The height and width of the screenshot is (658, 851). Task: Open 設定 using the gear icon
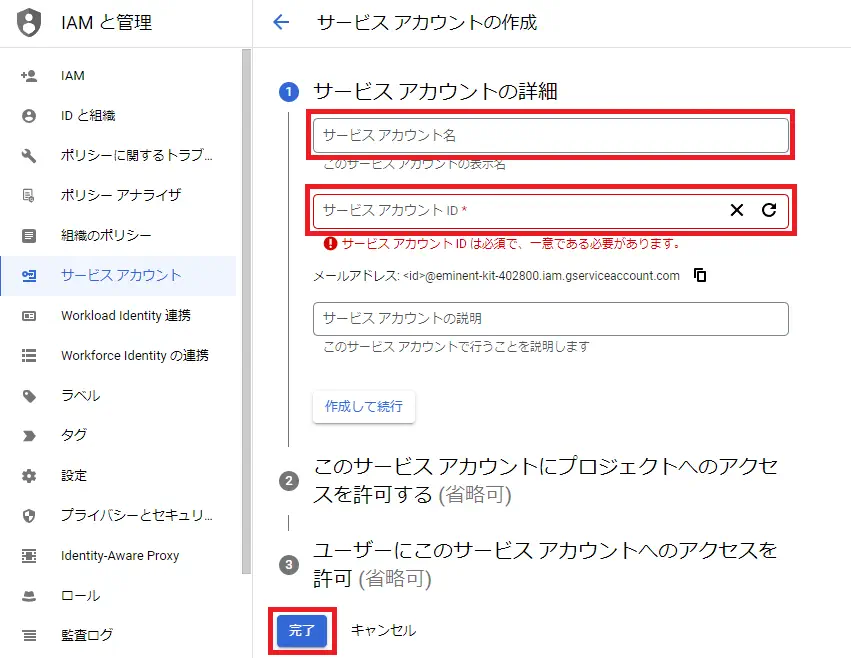[29, 475]
